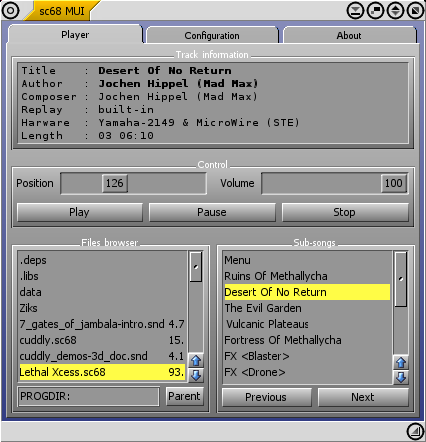The height and width of the screenshot is (442, 426).
Task: Switch to the Configuration tab
Action: (x=212, y=36)
